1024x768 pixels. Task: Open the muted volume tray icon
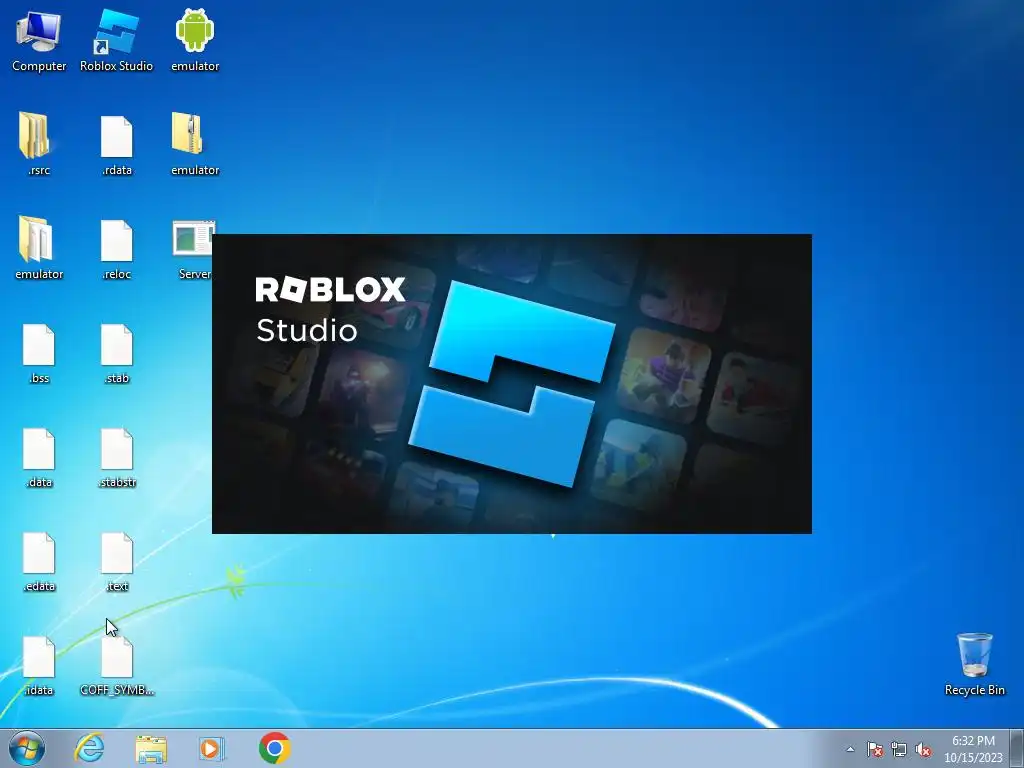(923, 749)
